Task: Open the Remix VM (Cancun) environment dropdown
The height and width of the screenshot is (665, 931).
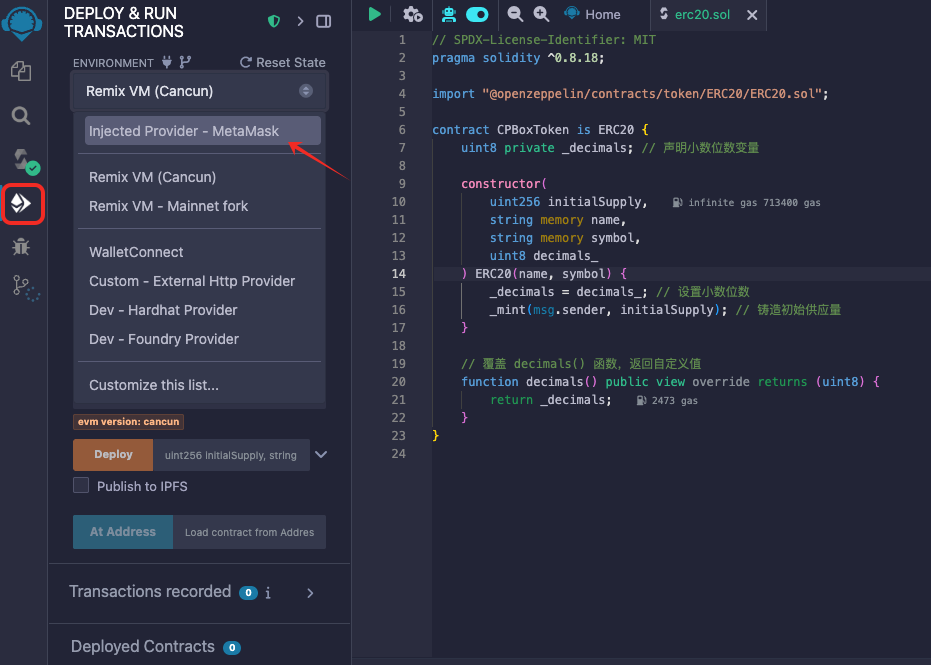Action: coord(200,91)
